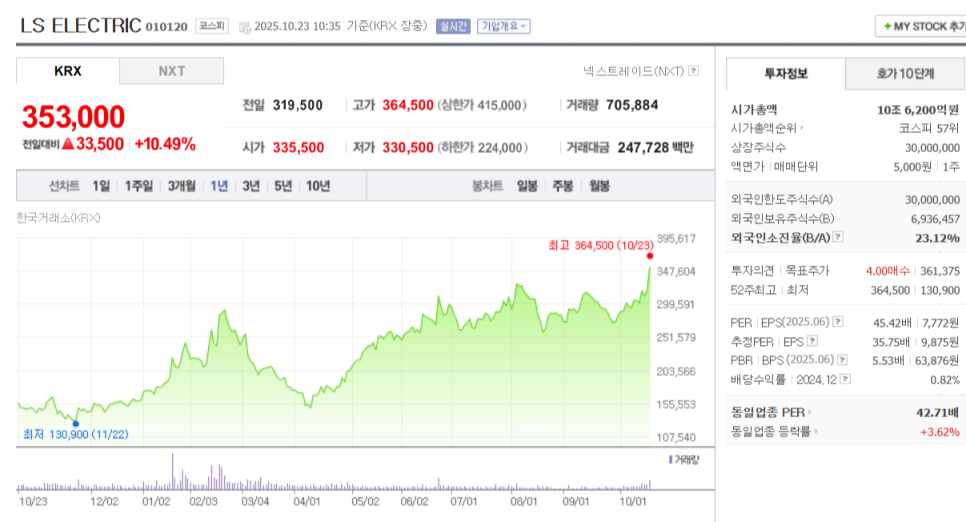Click the red 최고 high point dot
Screen dimensions: 966x522
click(x=650, y=256)
